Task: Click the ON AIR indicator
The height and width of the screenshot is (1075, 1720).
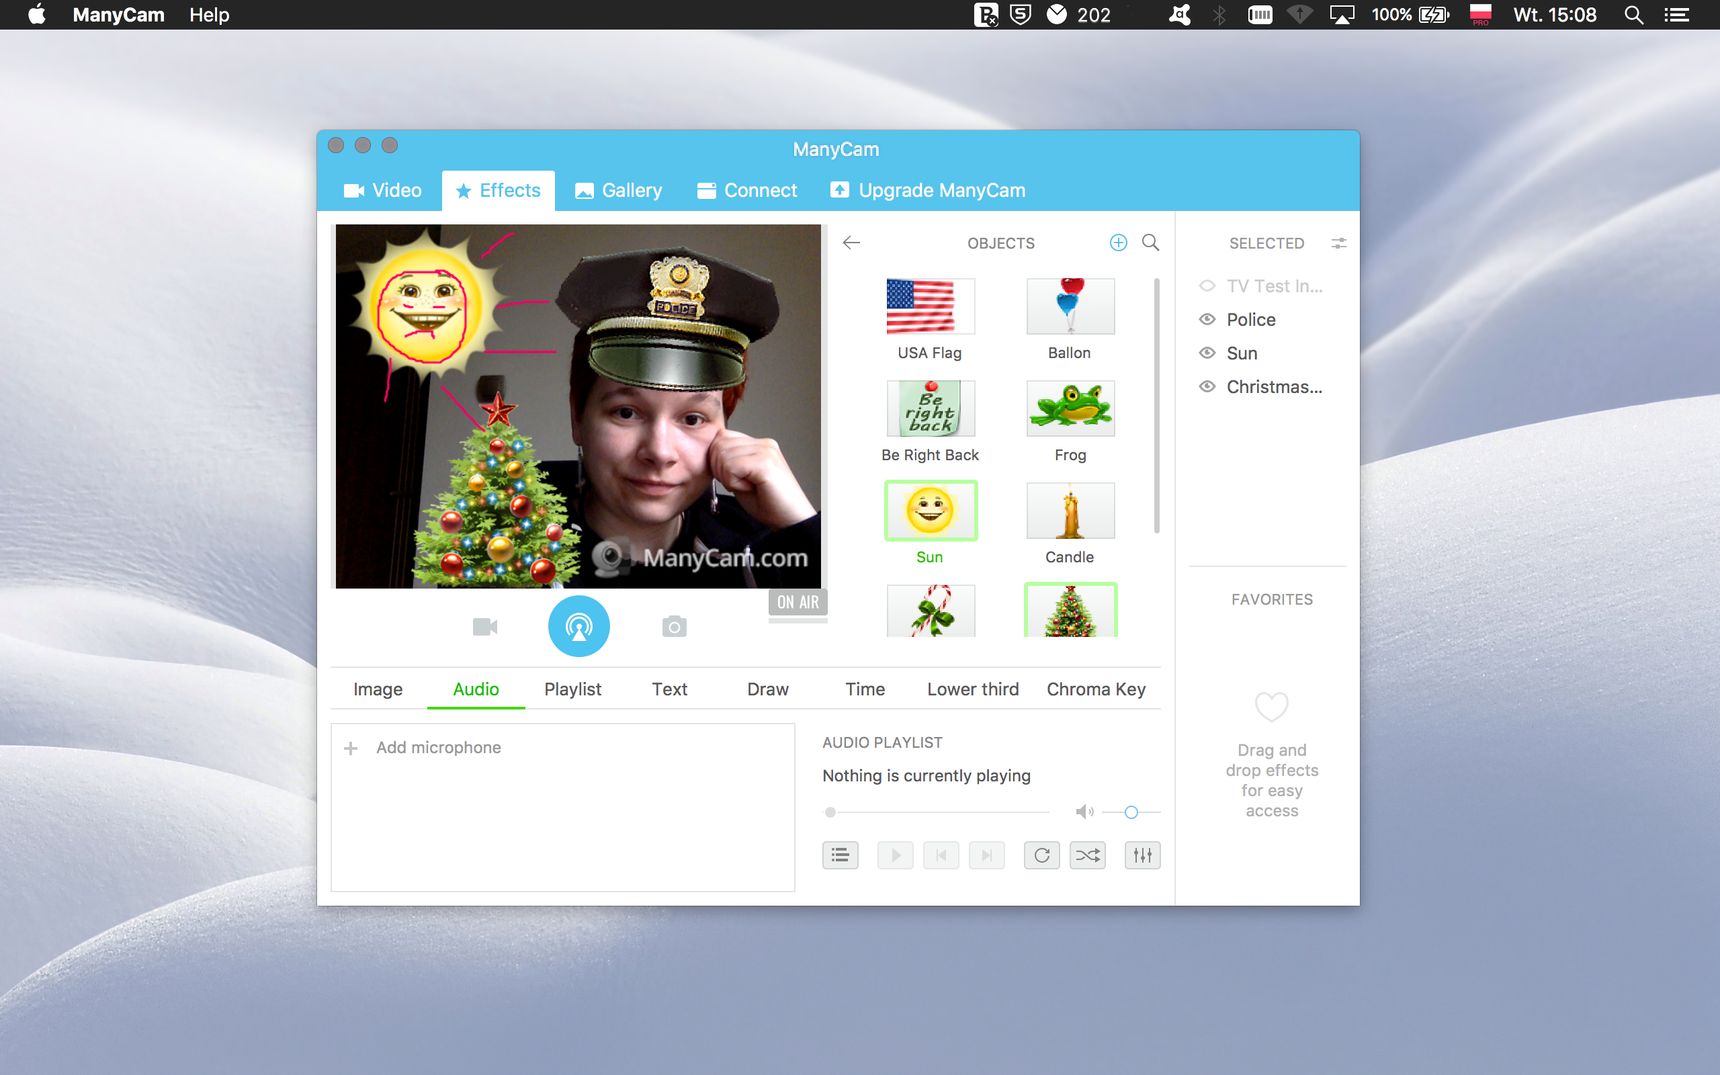Action: 798,602
